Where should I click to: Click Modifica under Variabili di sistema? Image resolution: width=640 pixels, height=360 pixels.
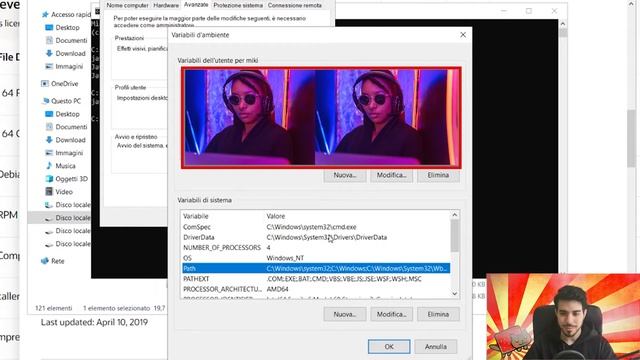pyautogui.click(x=391, y=314)
